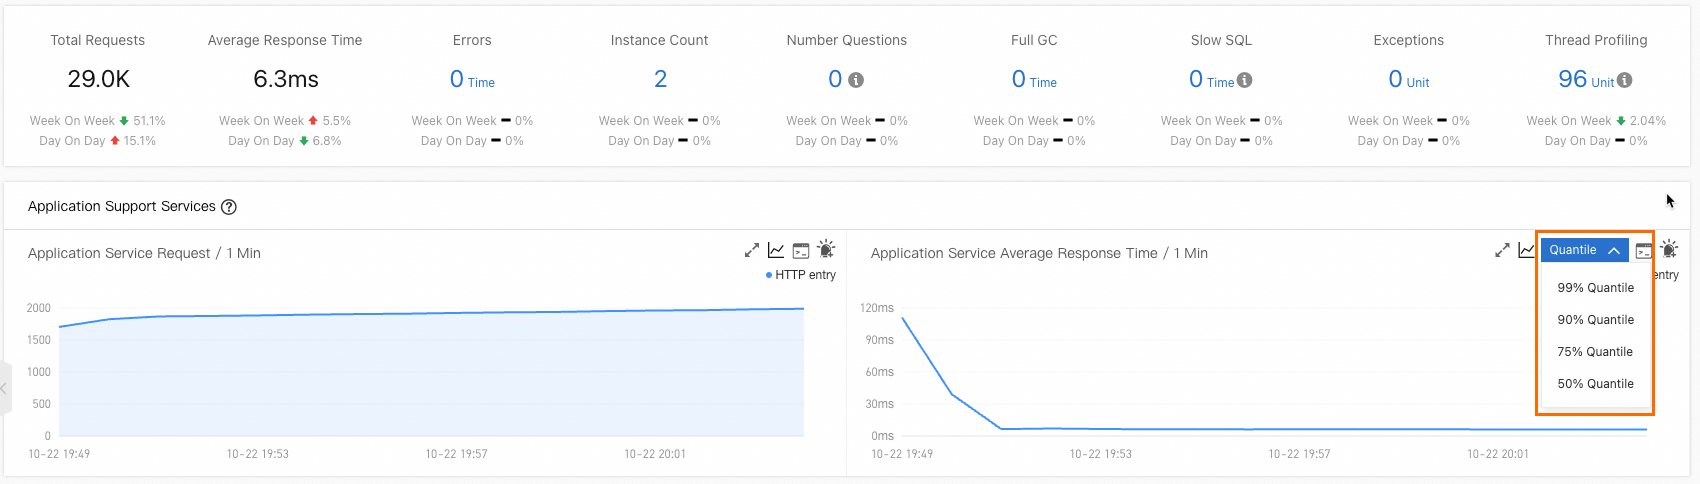The image size is (1700, 484).
Task: Select Average Response Time value 6.3ms
Action: tap(286, 79)
